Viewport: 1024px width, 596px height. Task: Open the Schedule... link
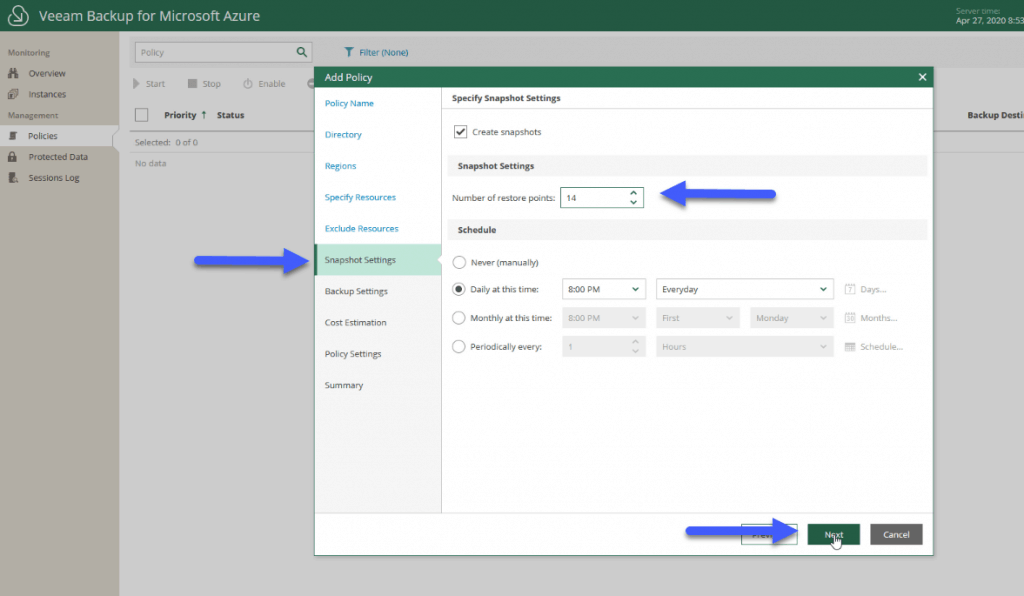click(x=881, y=347)
